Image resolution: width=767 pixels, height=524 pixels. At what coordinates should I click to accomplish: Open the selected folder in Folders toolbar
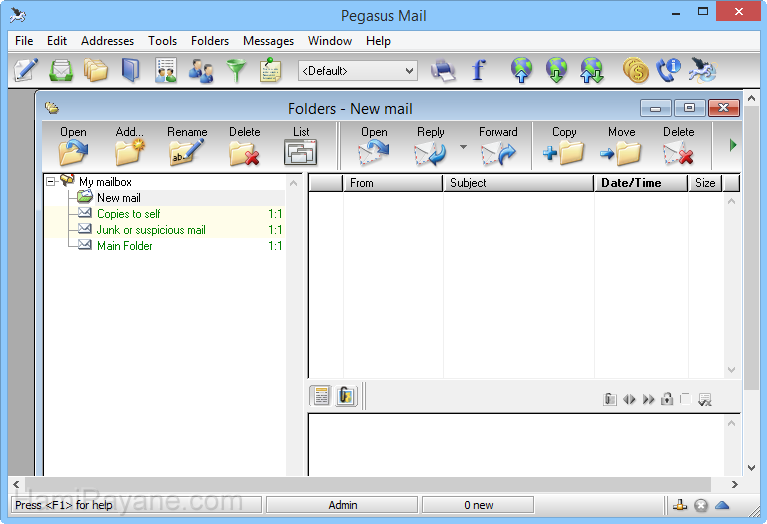point(73,146)
